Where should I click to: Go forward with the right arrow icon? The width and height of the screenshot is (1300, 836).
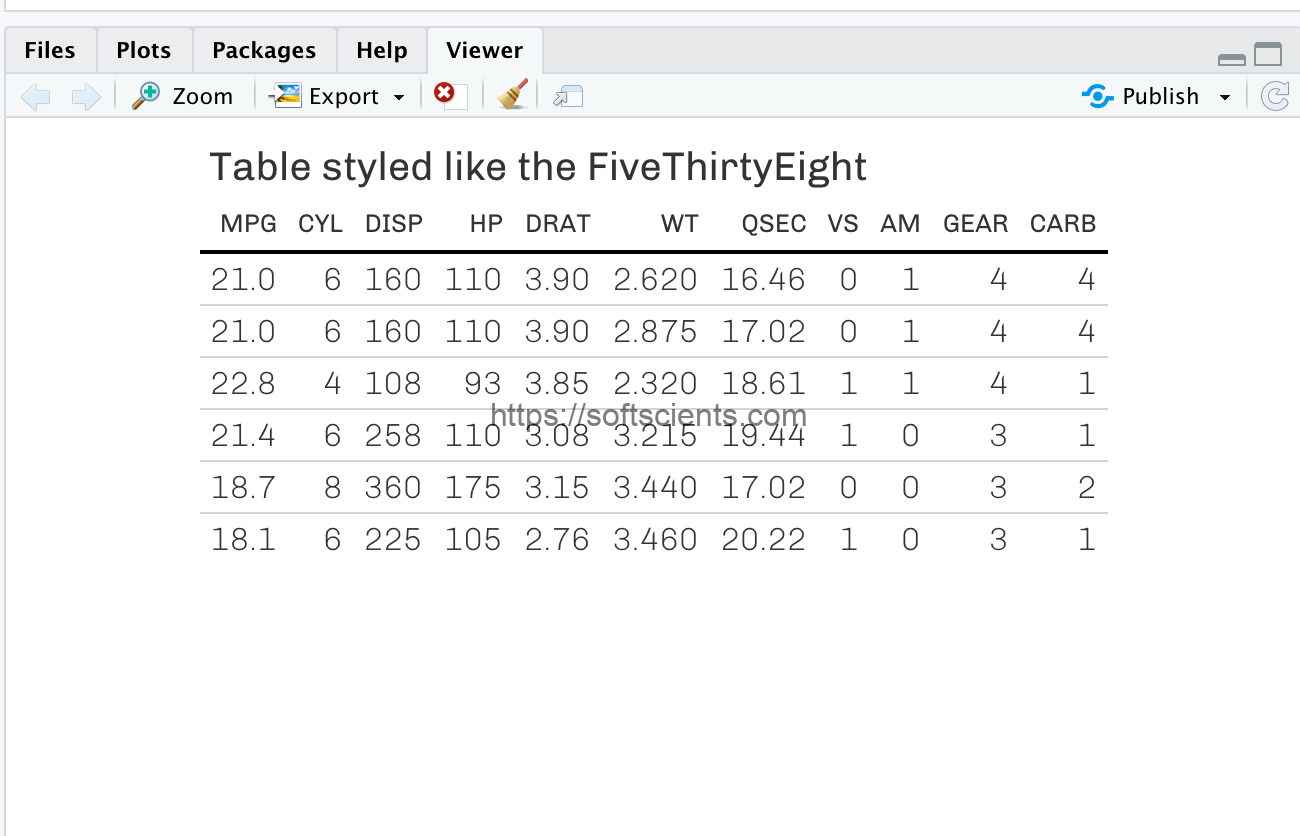click(86, 97)
